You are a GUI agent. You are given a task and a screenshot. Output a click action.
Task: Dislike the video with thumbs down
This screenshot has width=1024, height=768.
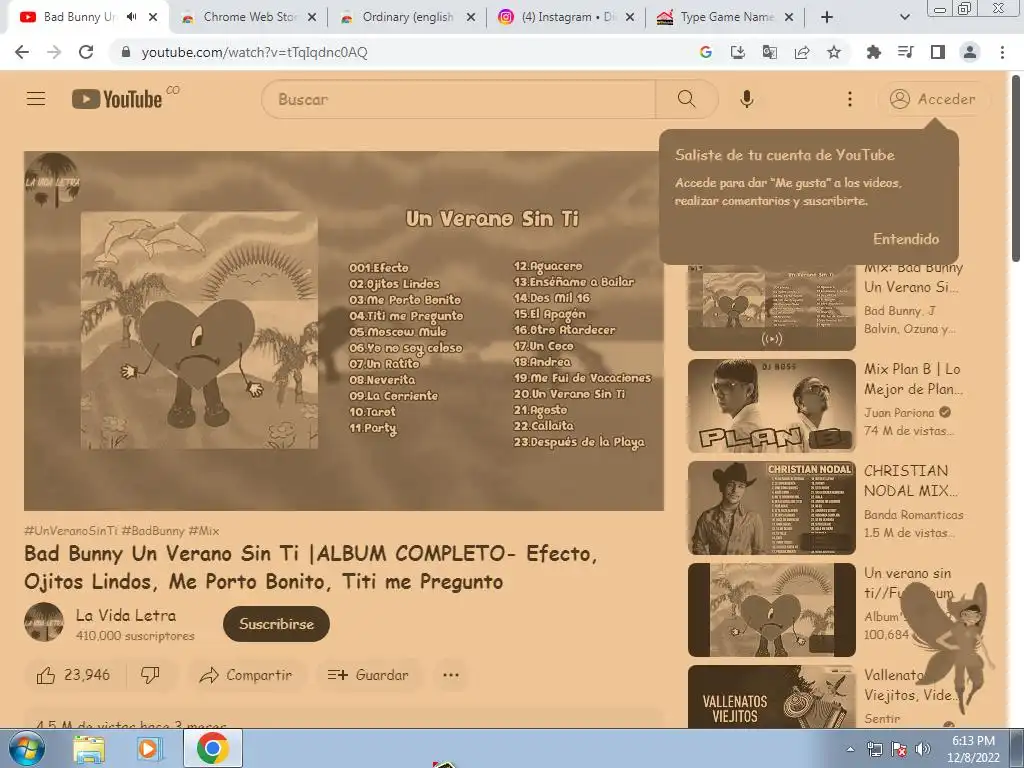point(150,675)
